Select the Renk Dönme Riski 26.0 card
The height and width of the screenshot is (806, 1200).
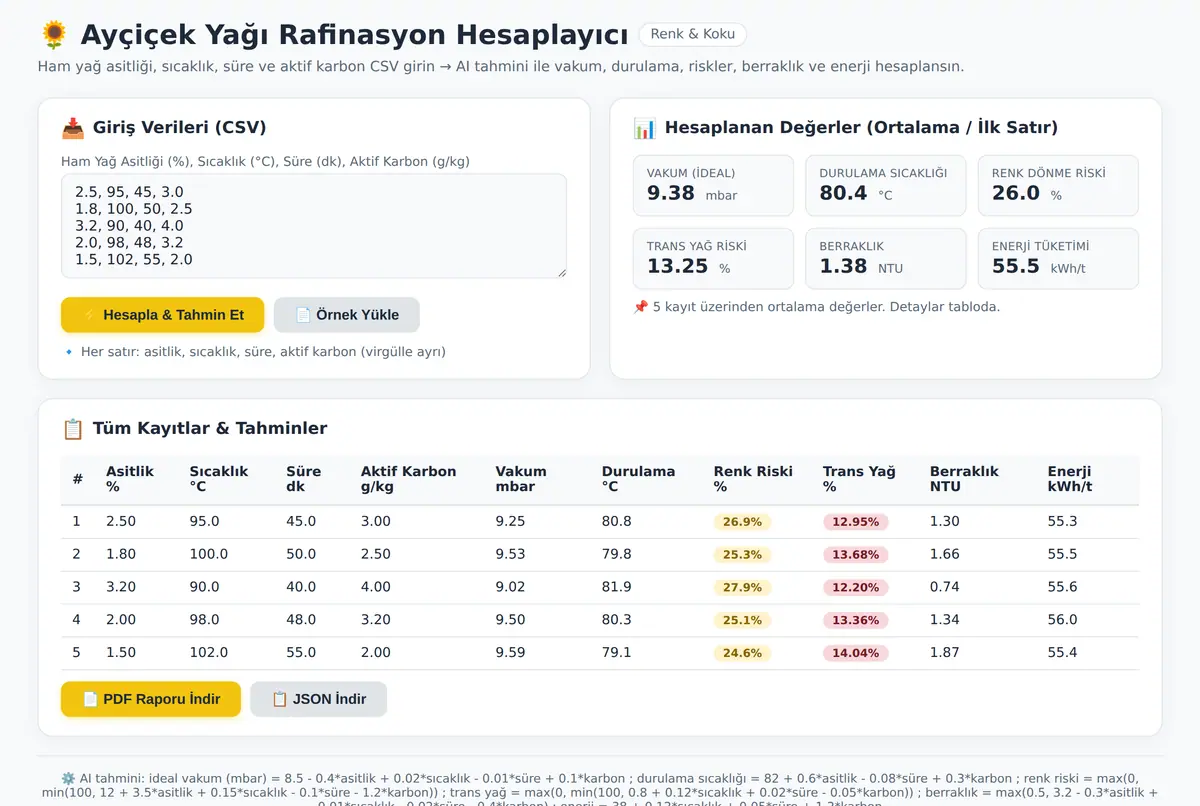coord(1058,185)
